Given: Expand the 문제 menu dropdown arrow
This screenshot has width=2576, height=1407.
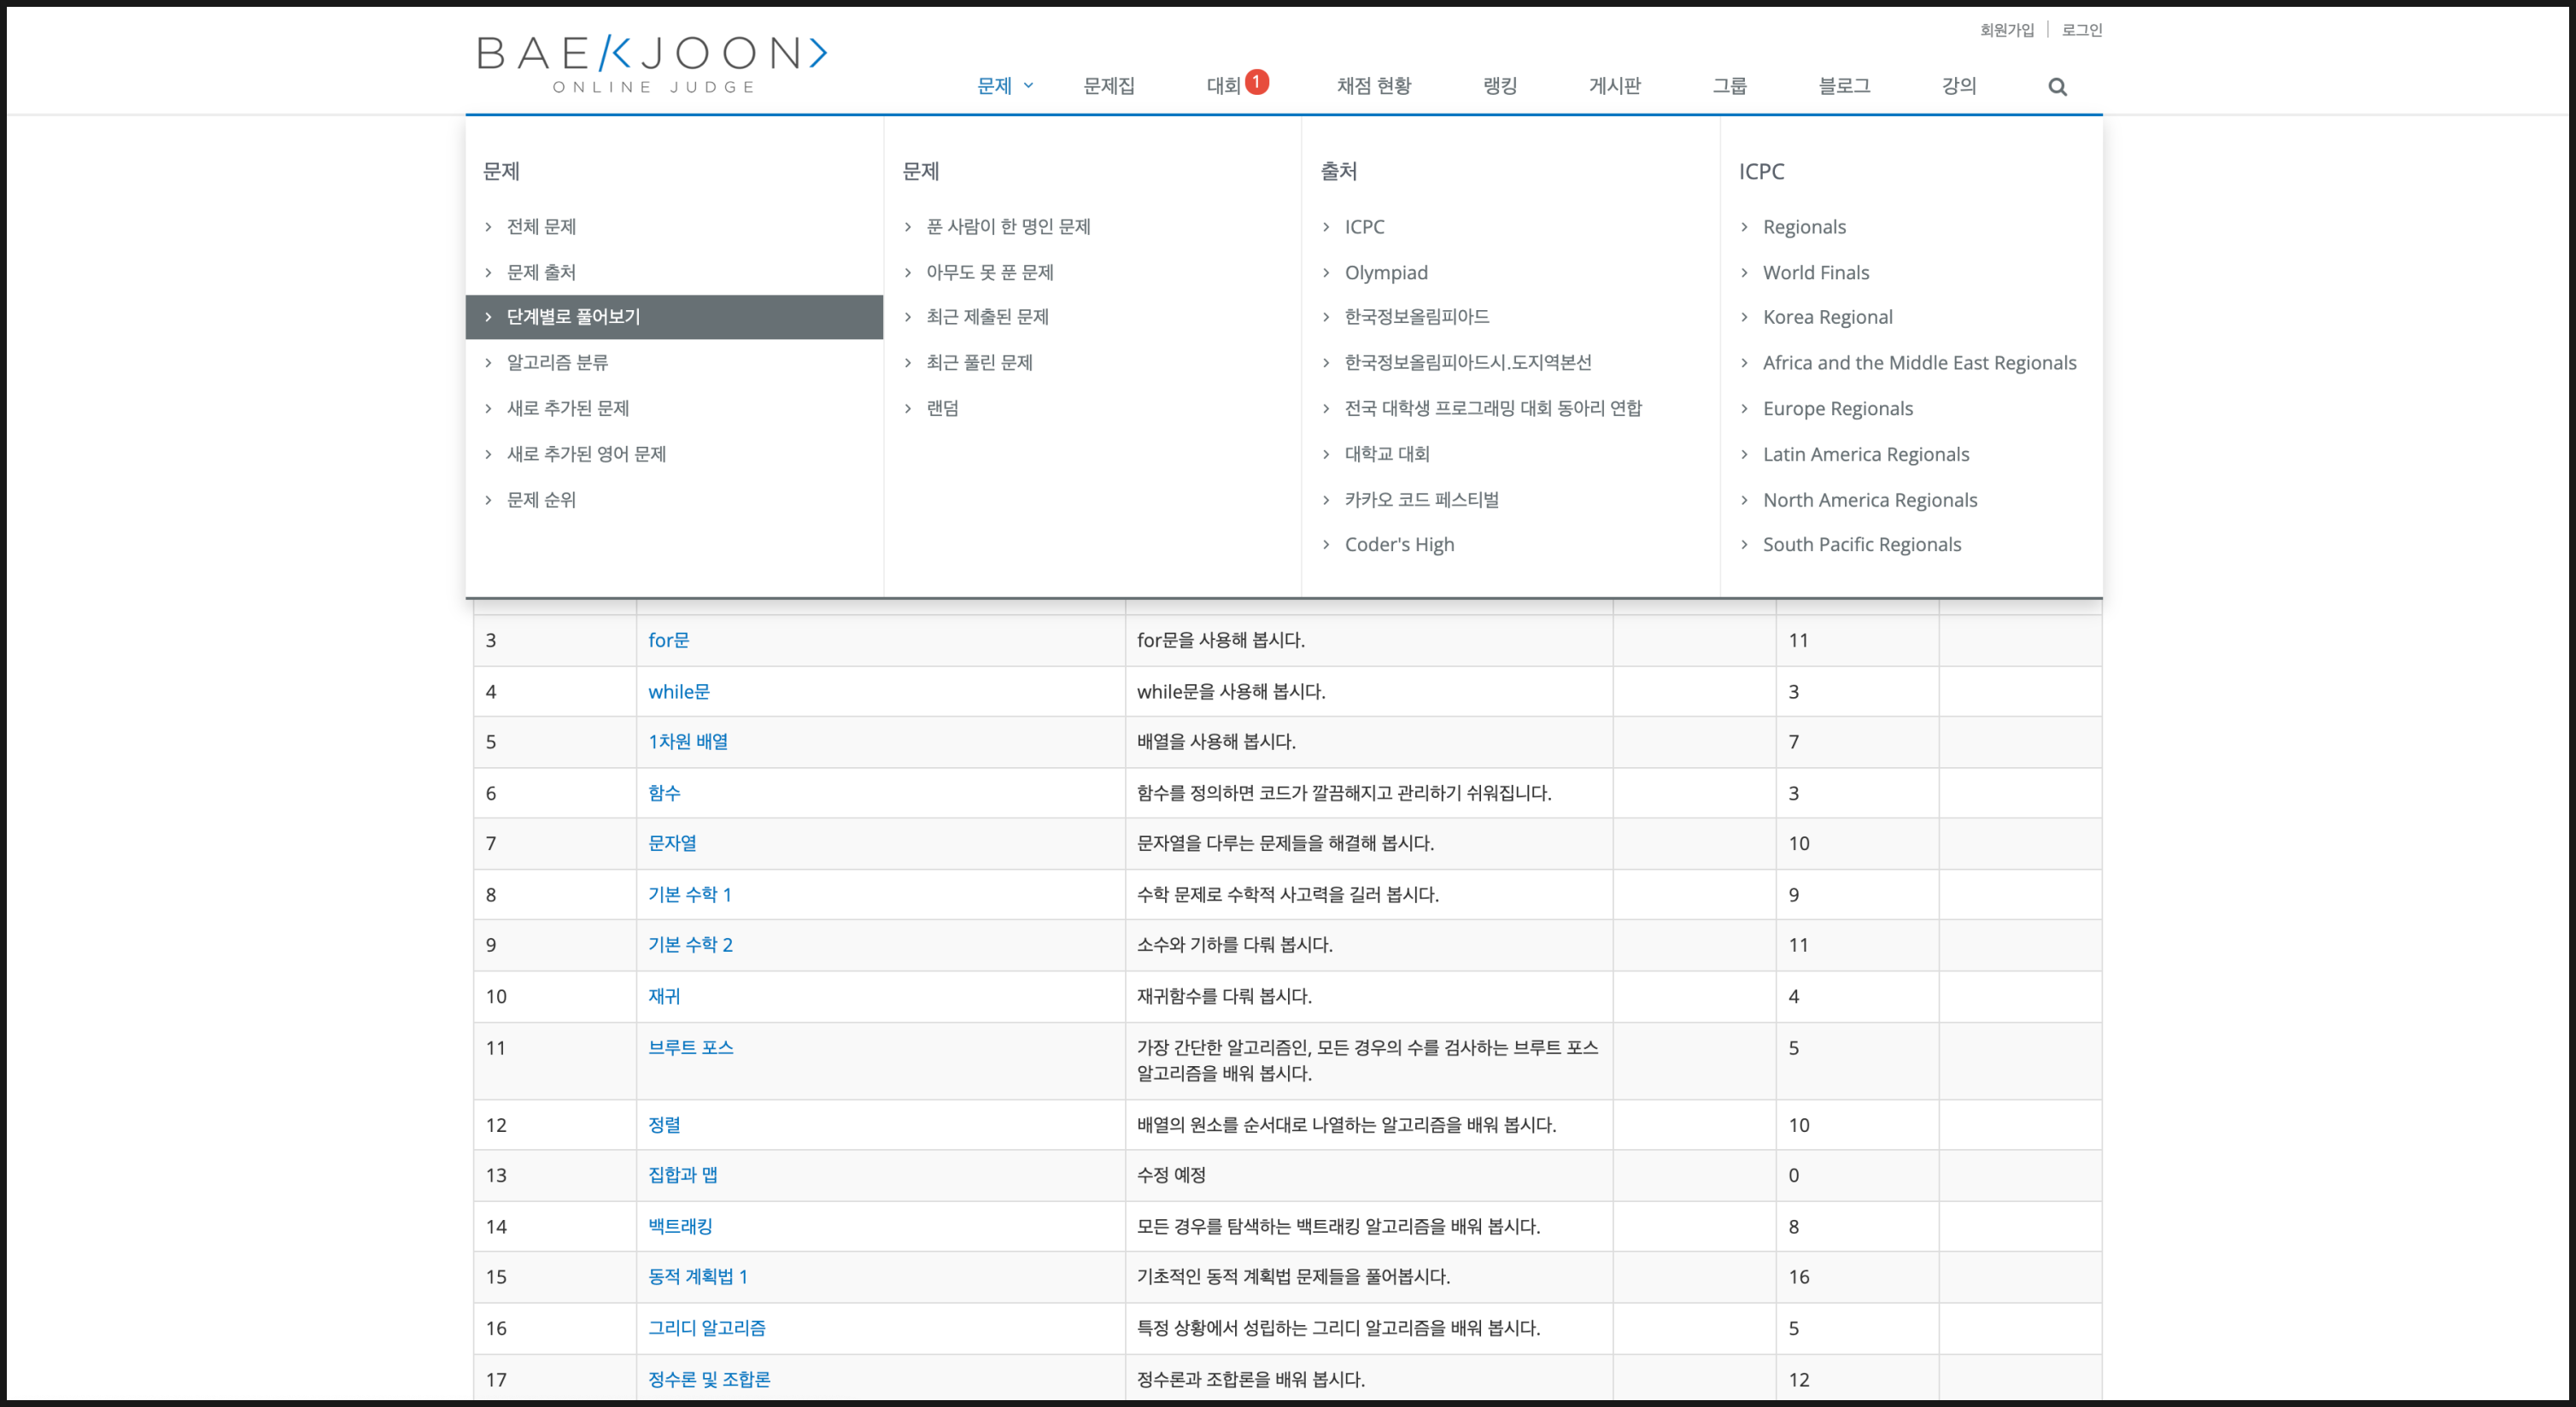Looking at the screenshot, I should [x=1028, y=86].
